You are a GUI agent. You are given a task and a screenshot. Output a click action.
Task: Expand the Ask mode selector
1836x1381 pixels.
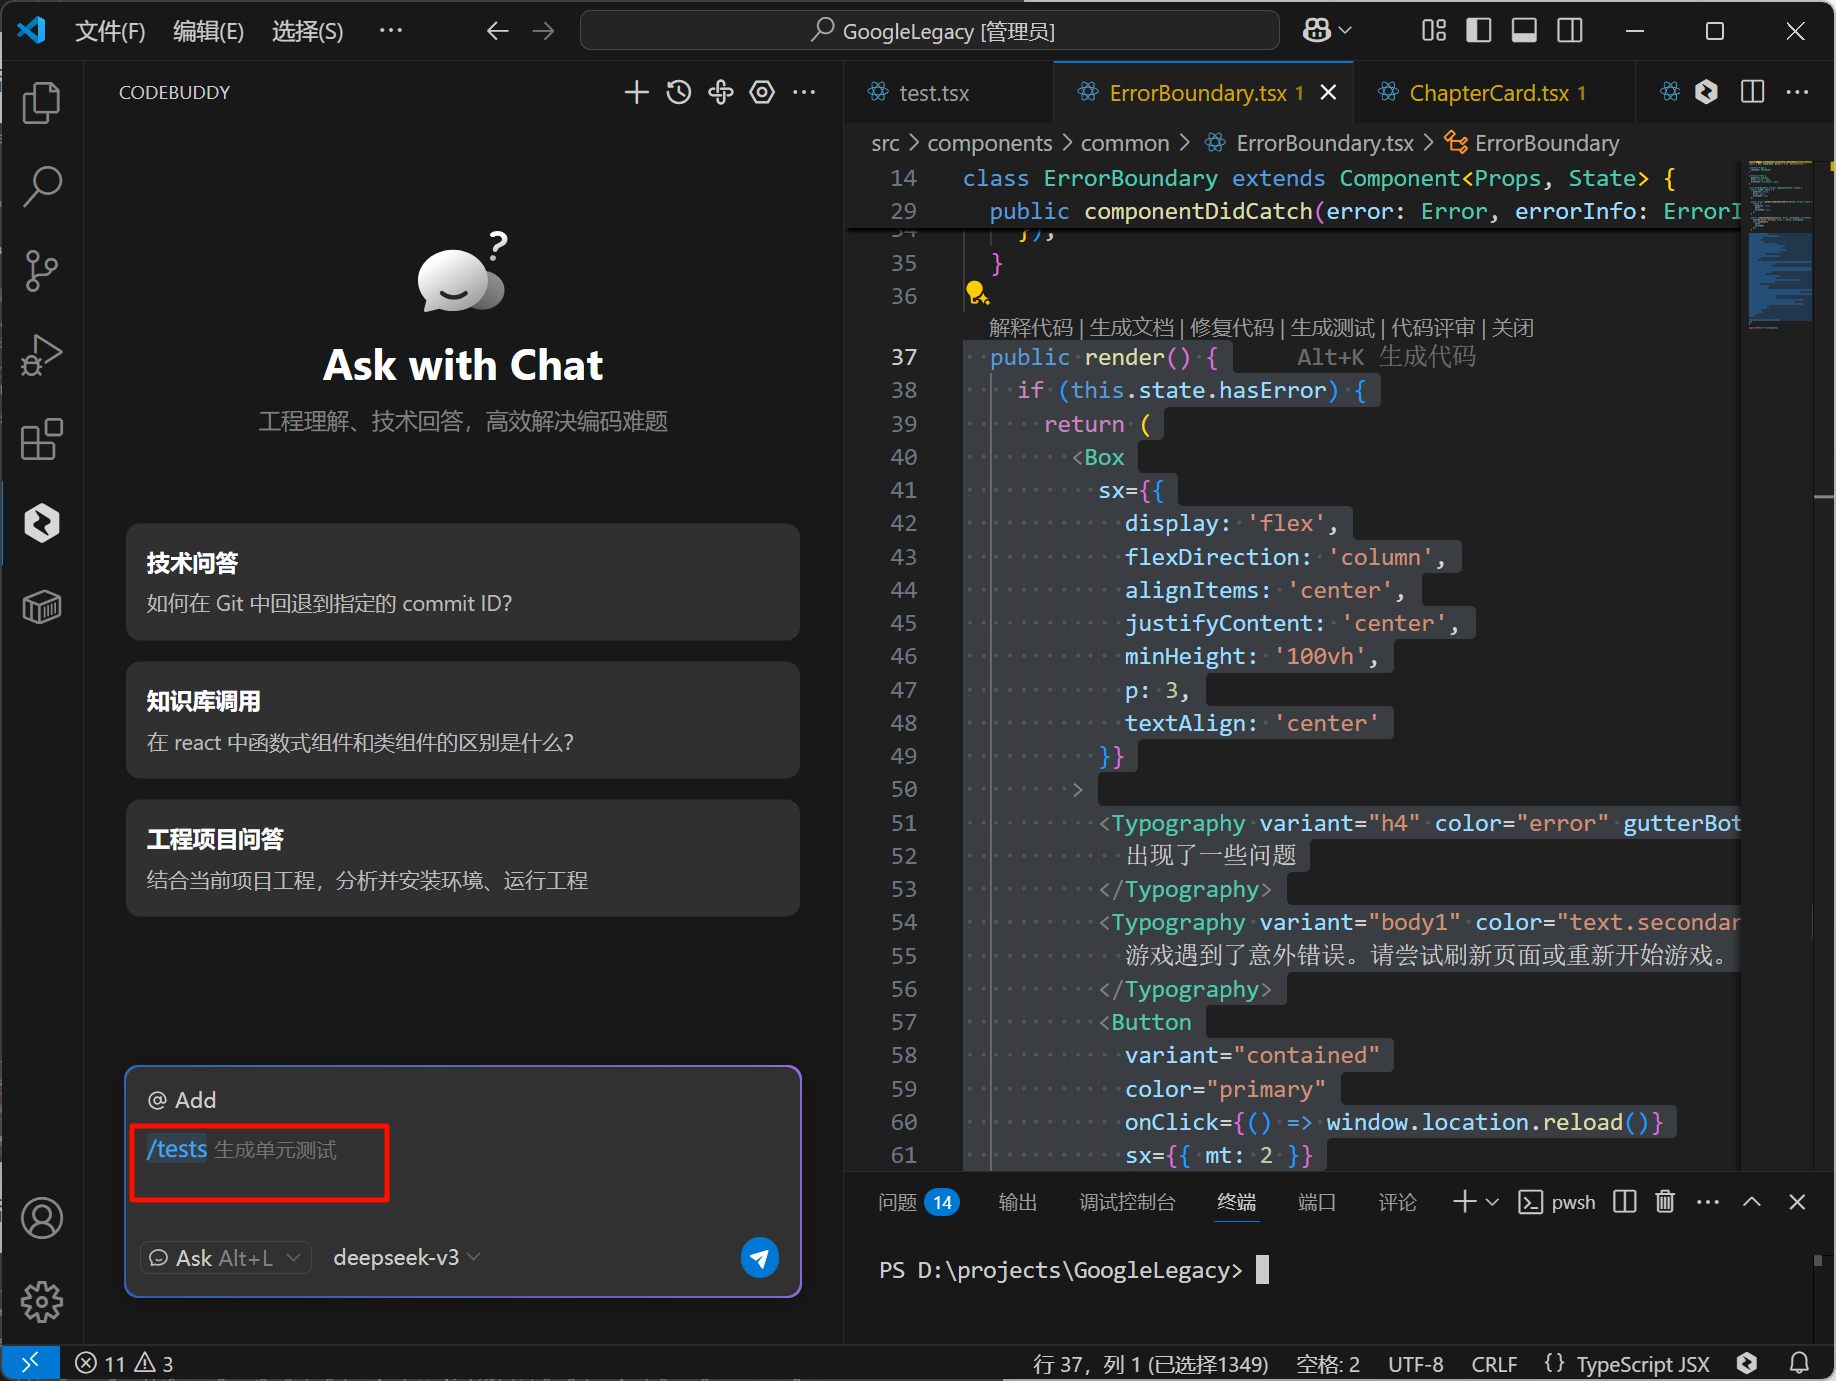225,1257
